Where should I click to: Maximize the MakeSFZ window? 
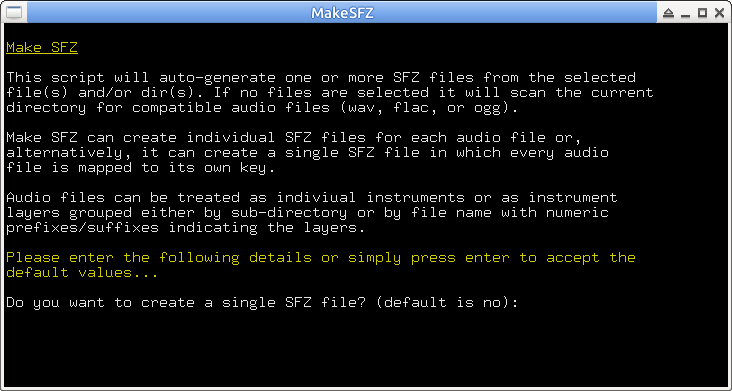click(702, 13)
